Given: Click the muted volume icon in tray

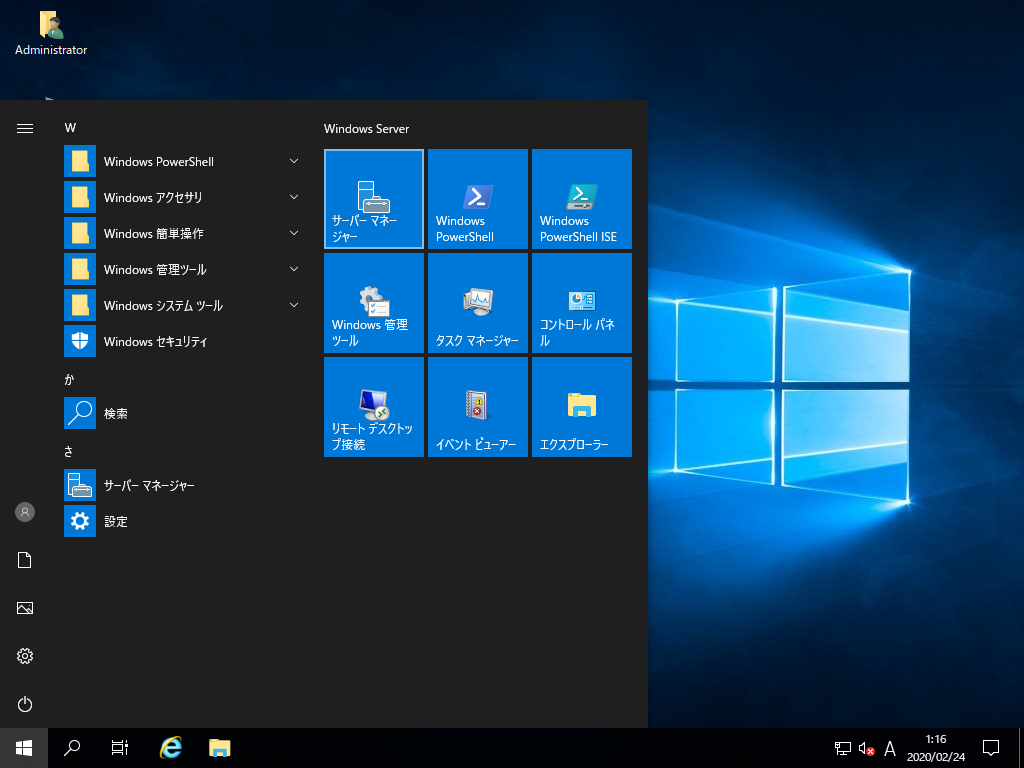Looking at the screenshot, I should click(866, 748).
